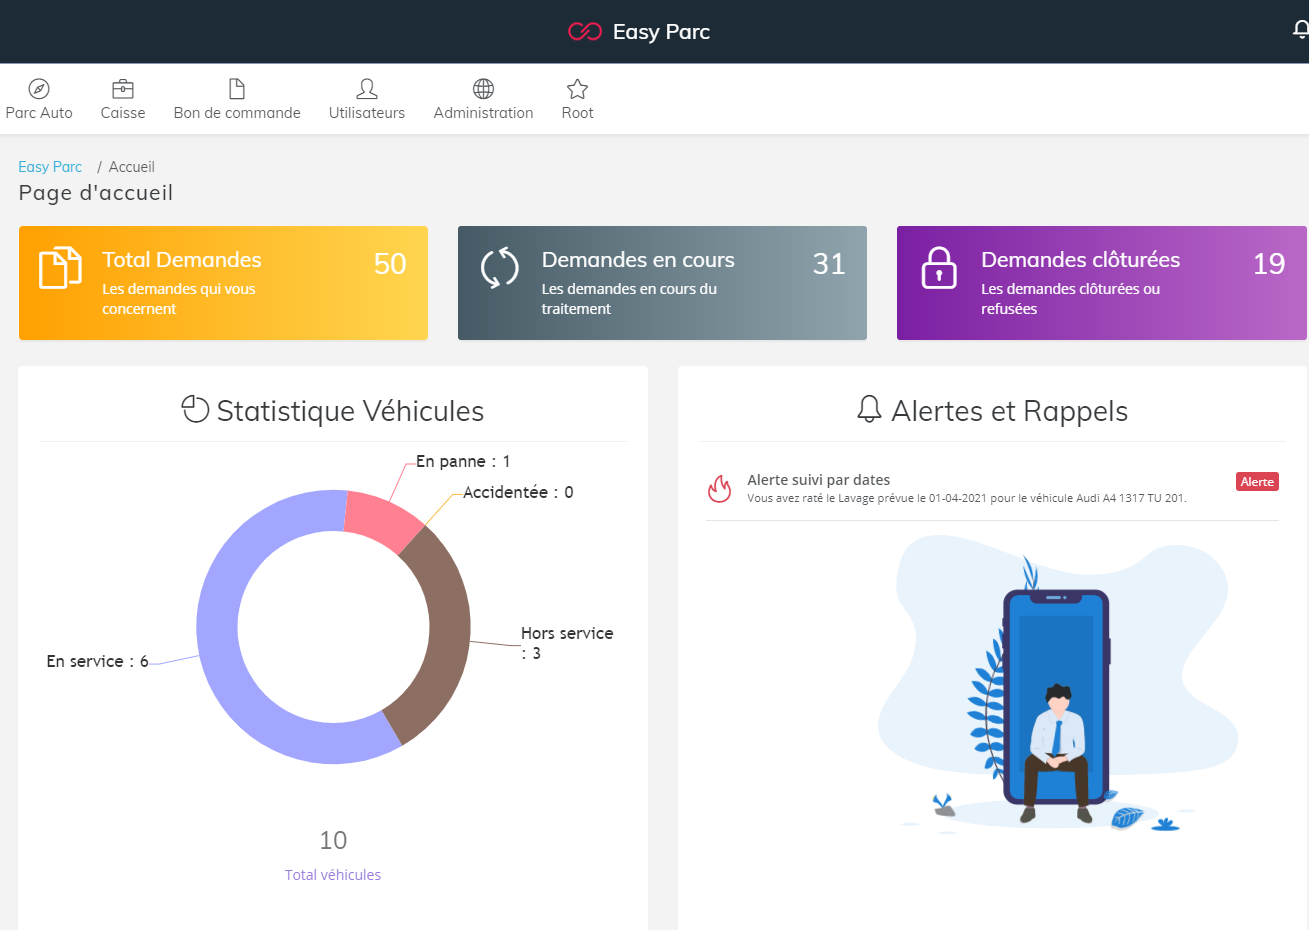Click the Bon de commande document icon
Image resolution: width=1312 pixels, height=930 pixels.
(237, 89)
